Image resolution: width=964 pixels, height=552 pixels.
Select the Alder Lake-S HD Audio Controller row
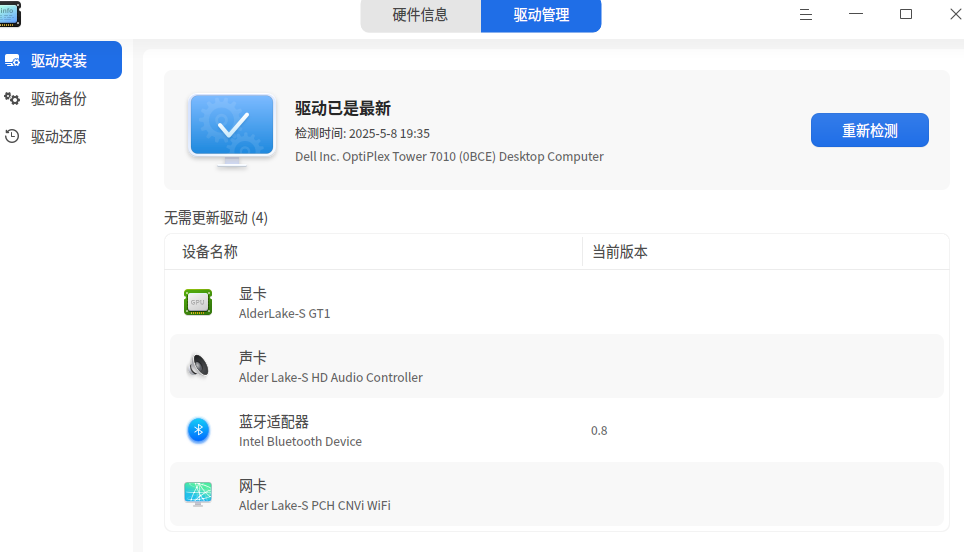click(556, 366)
